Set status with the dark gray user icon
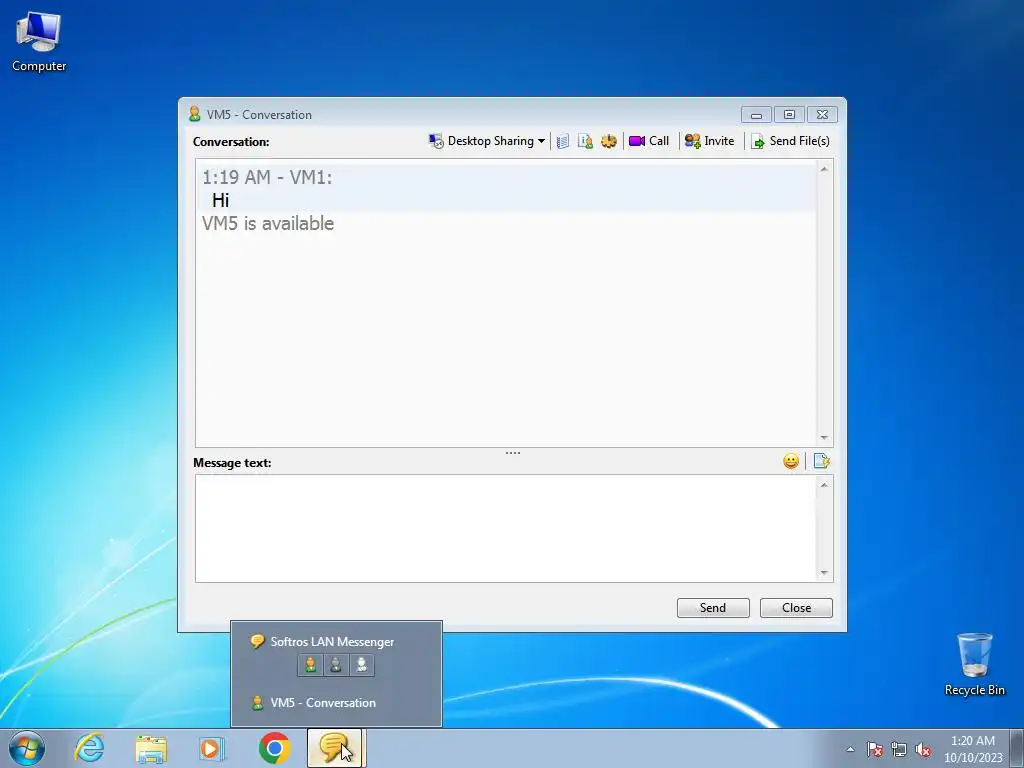The image size is (1024, 768). pyautogui.click(x=336, y=665)
